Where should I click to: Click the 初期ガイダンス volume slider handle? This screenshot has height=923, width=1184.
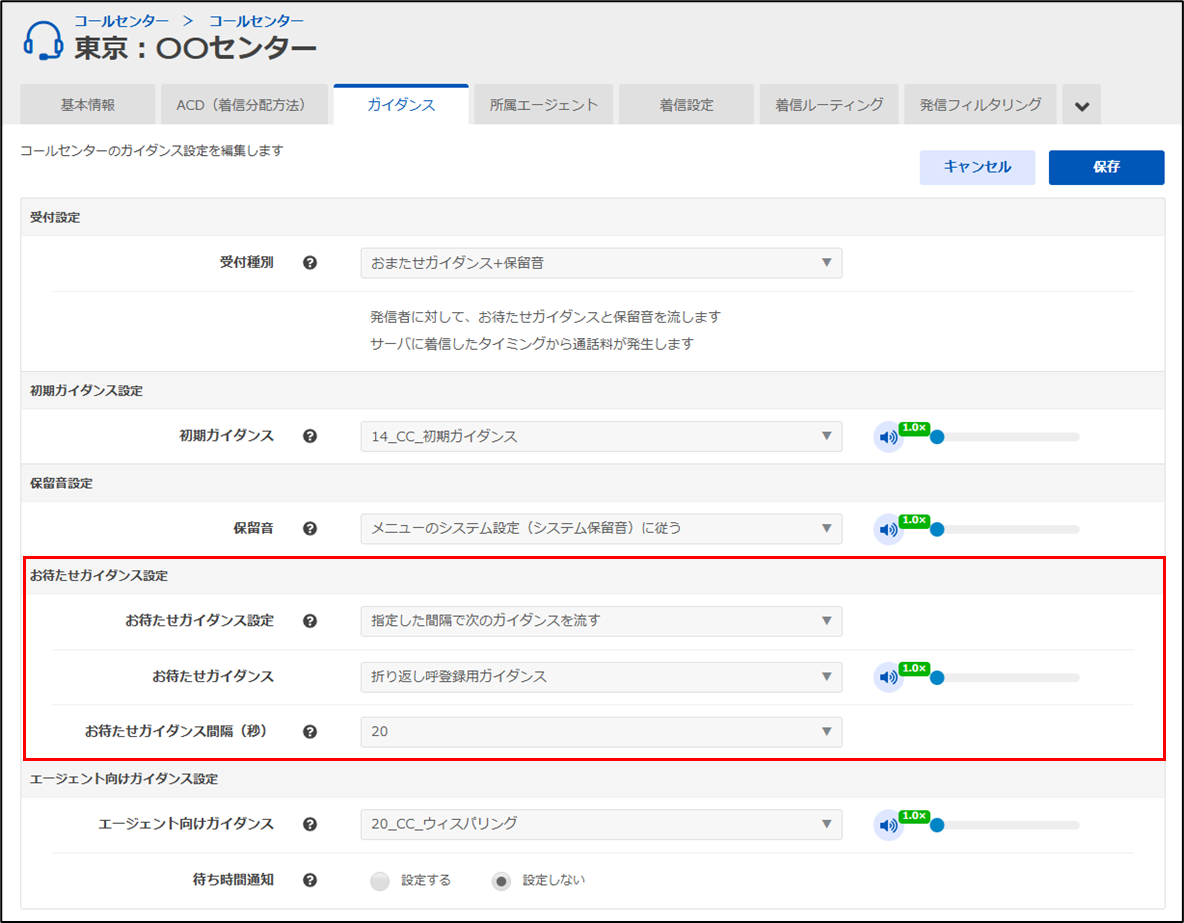coord(937,437)
